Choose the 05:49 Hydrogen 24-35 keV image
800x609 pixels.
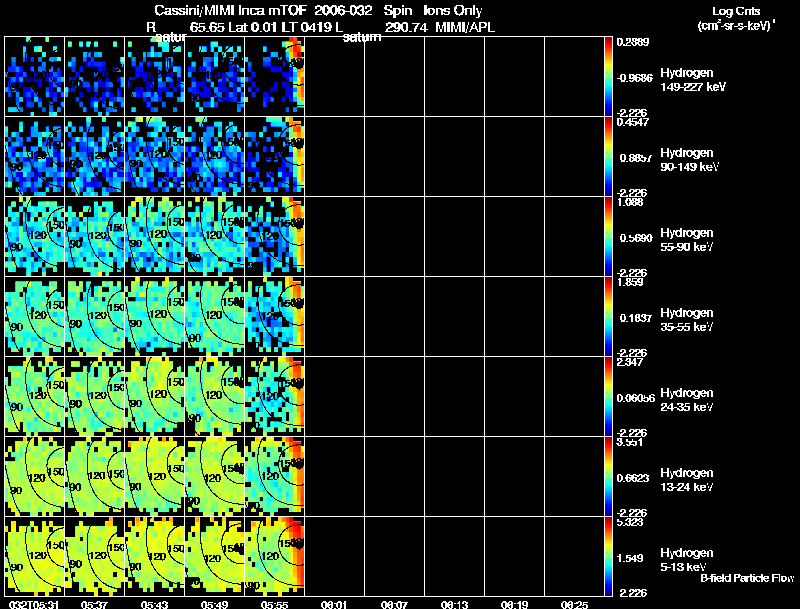[x=214, y=396]
